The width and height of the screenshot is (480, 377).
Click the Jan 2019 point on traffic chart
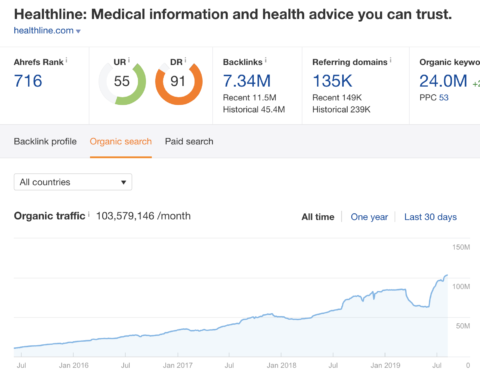(x=385, y=291)
